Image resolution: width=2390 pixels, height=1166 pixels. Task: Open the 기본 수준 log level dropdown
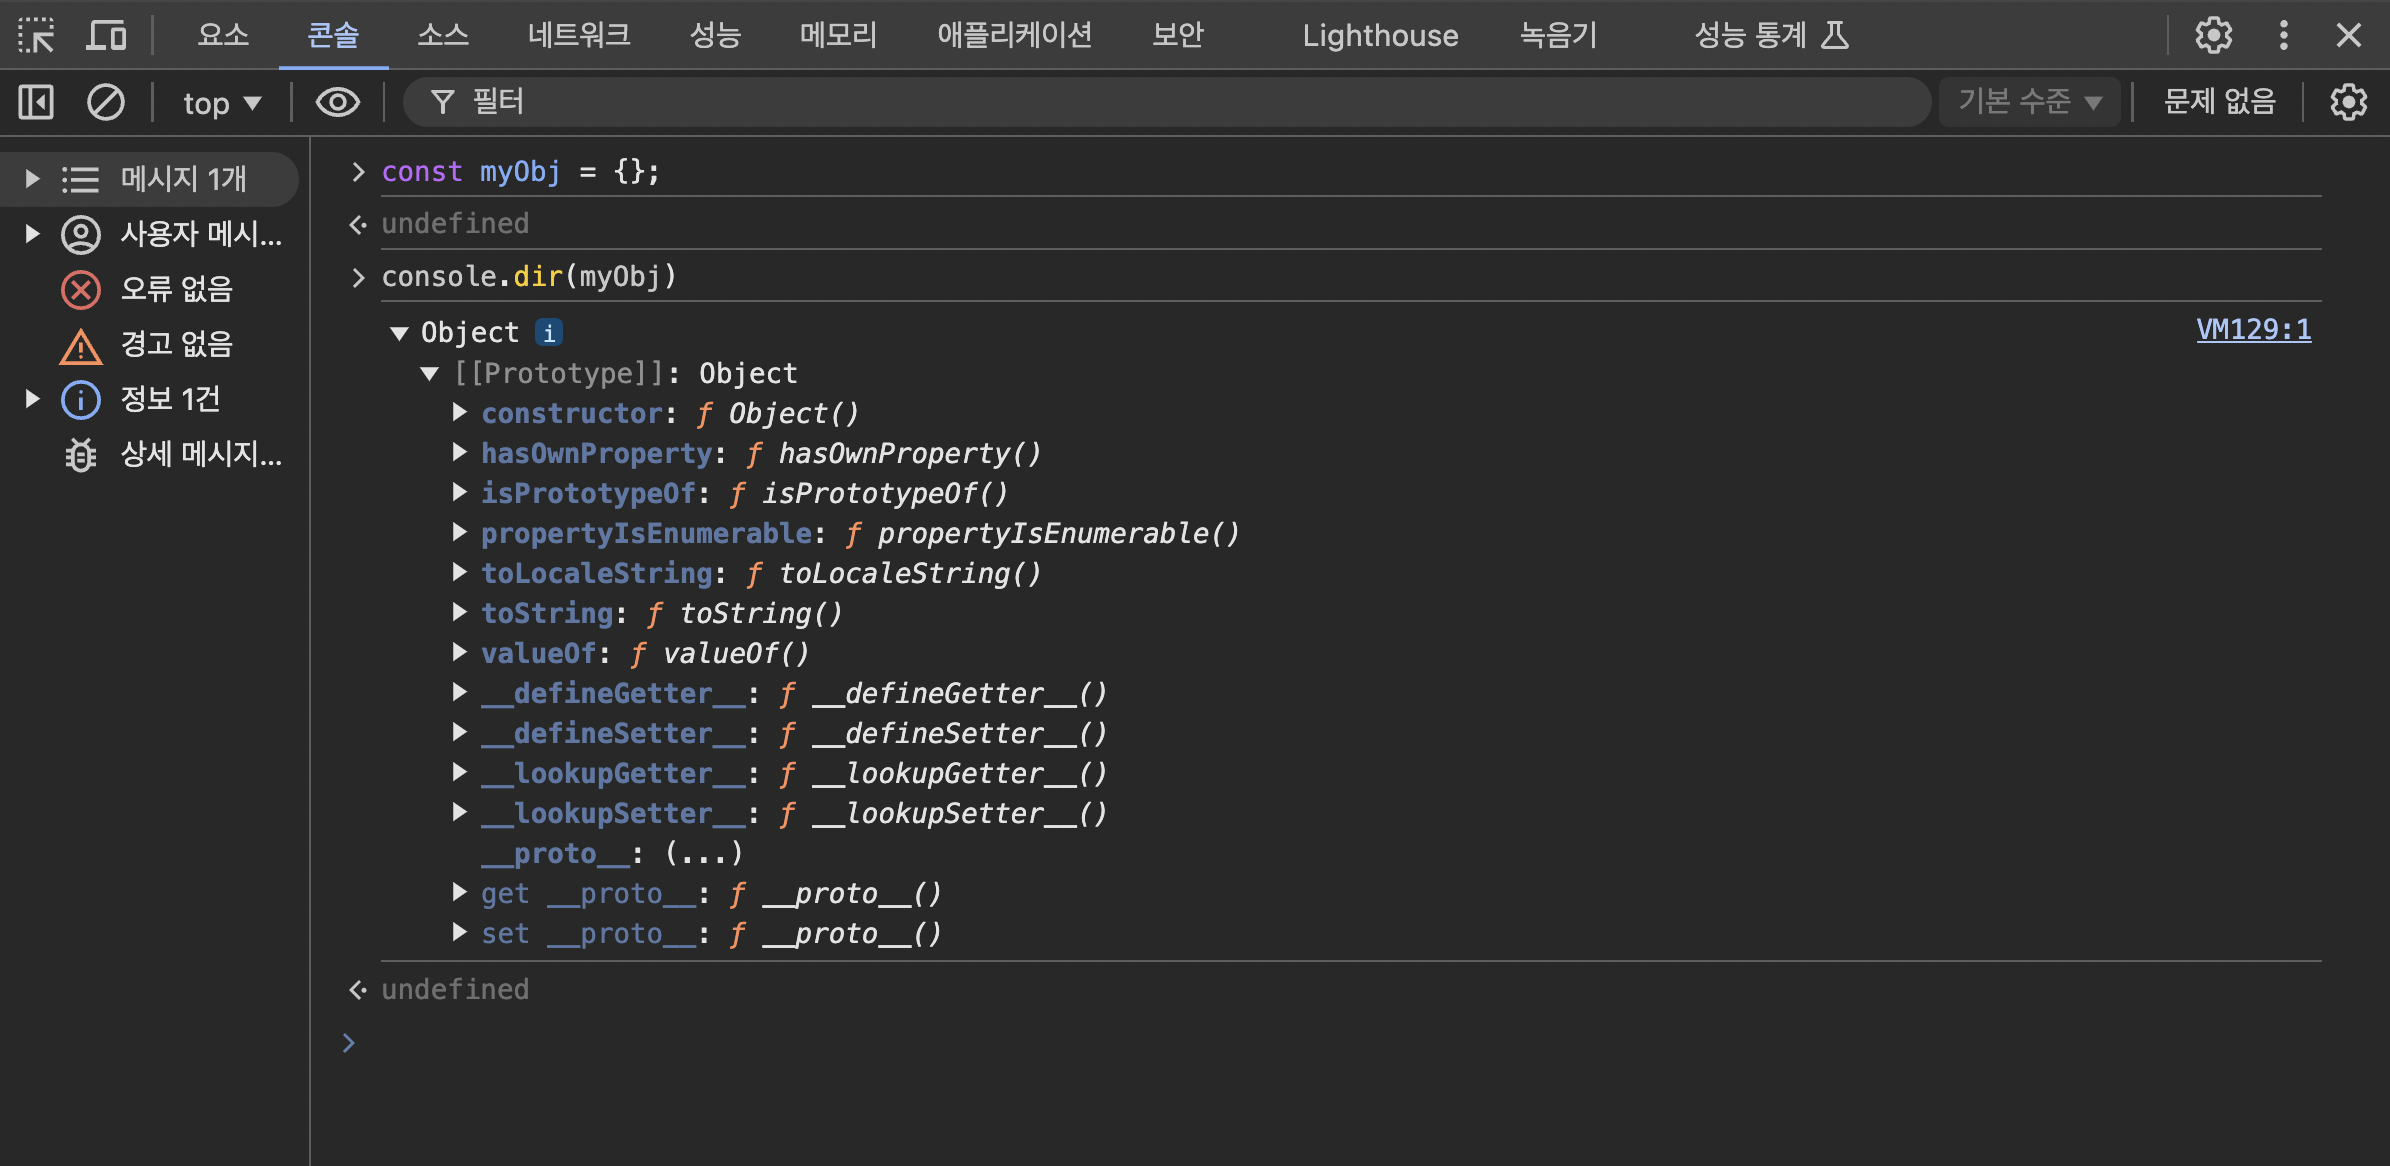[x=2028, y=102]
